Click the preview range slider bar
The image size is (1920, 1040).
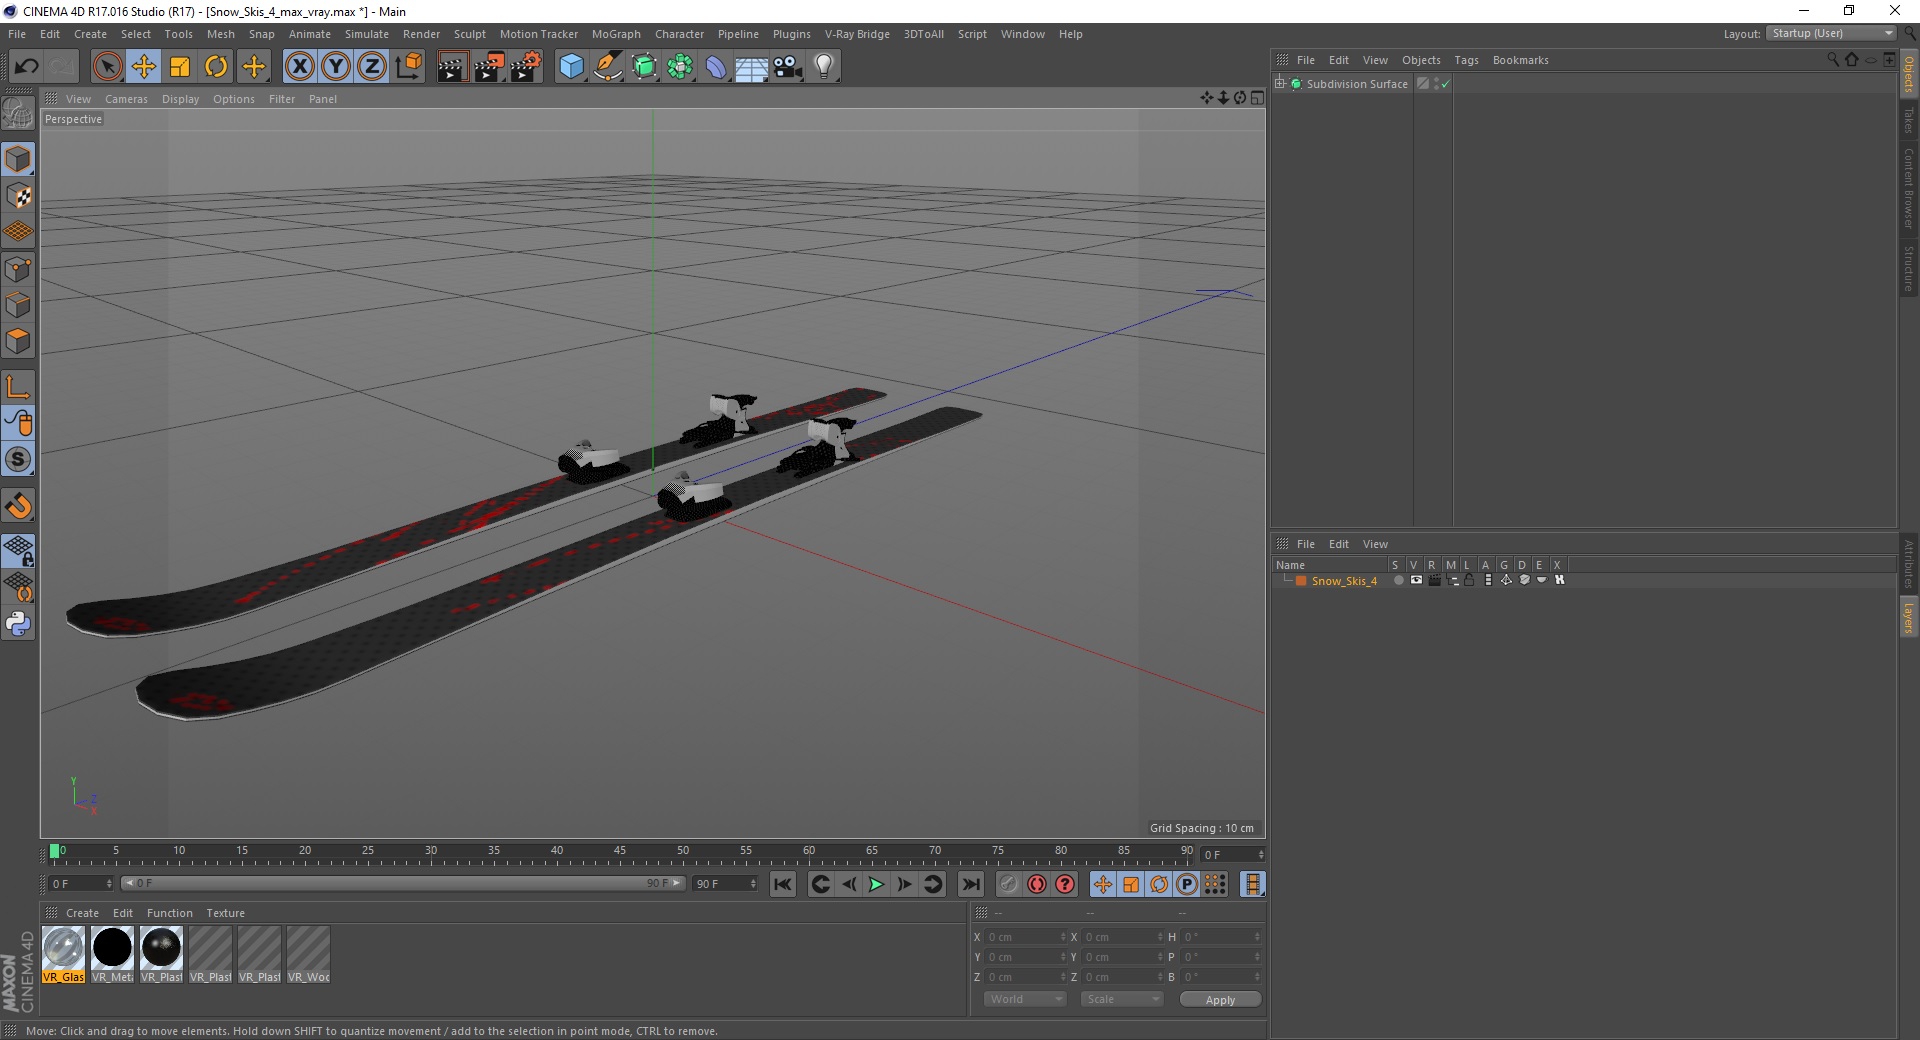403,883
